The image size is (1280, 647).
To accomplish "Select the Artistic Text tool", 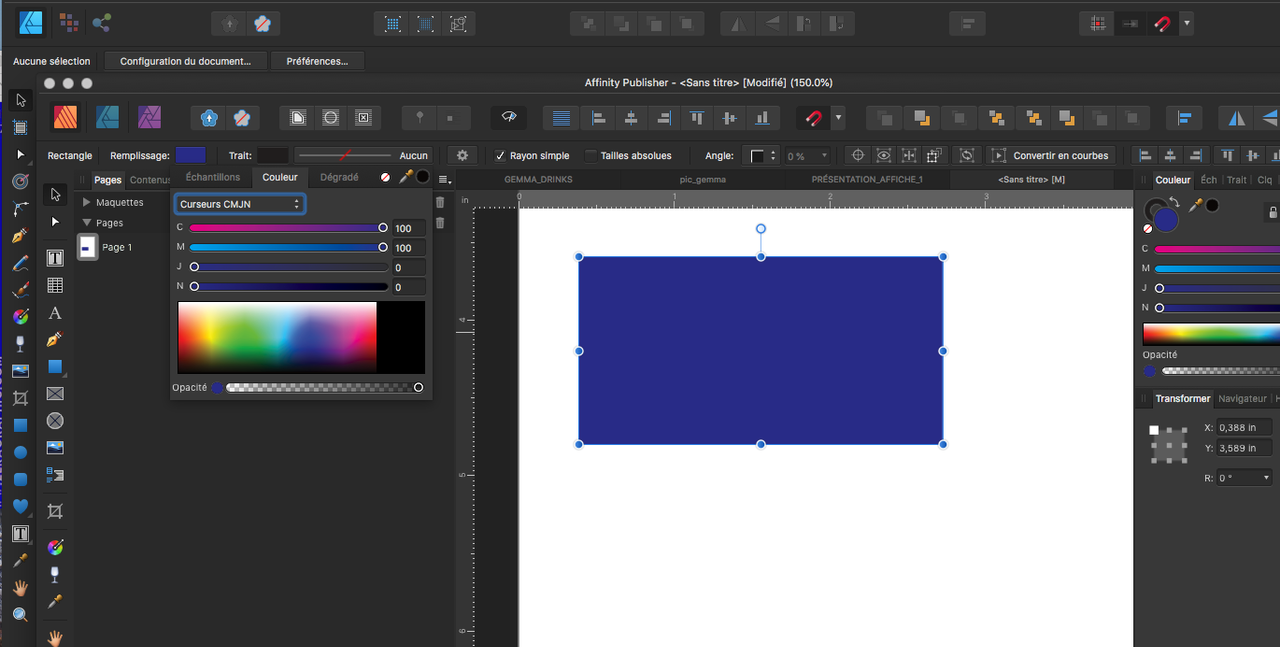I will tap(55, 313).
